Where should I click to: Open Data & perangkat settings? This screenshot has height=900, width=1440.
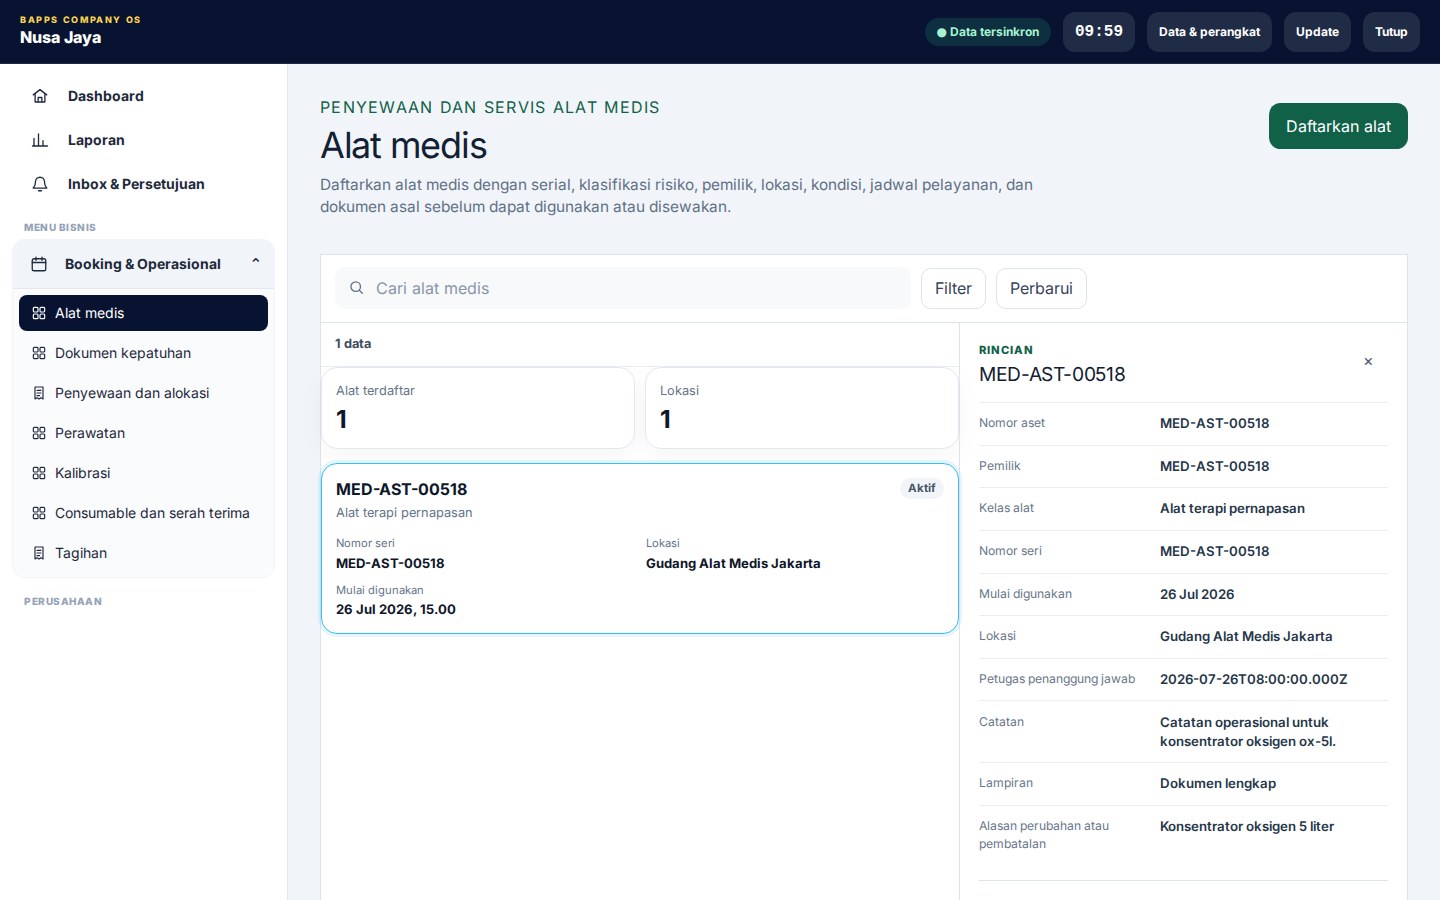tap(1209, 32)
